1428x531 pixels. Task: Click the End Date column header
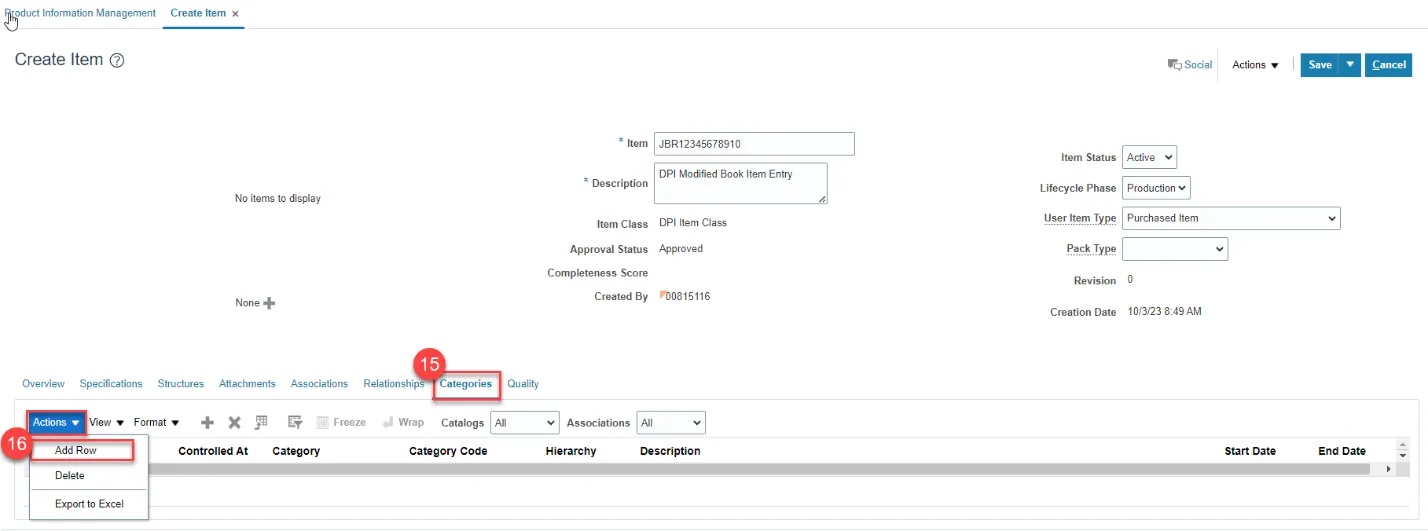tap(1342, 451)
